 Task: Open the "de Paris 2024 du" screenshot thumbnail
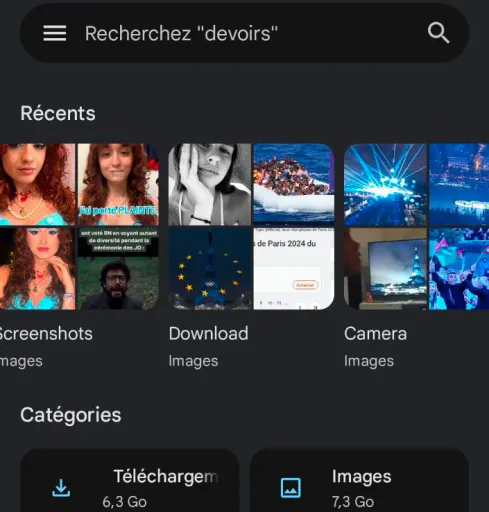(294, 269)
